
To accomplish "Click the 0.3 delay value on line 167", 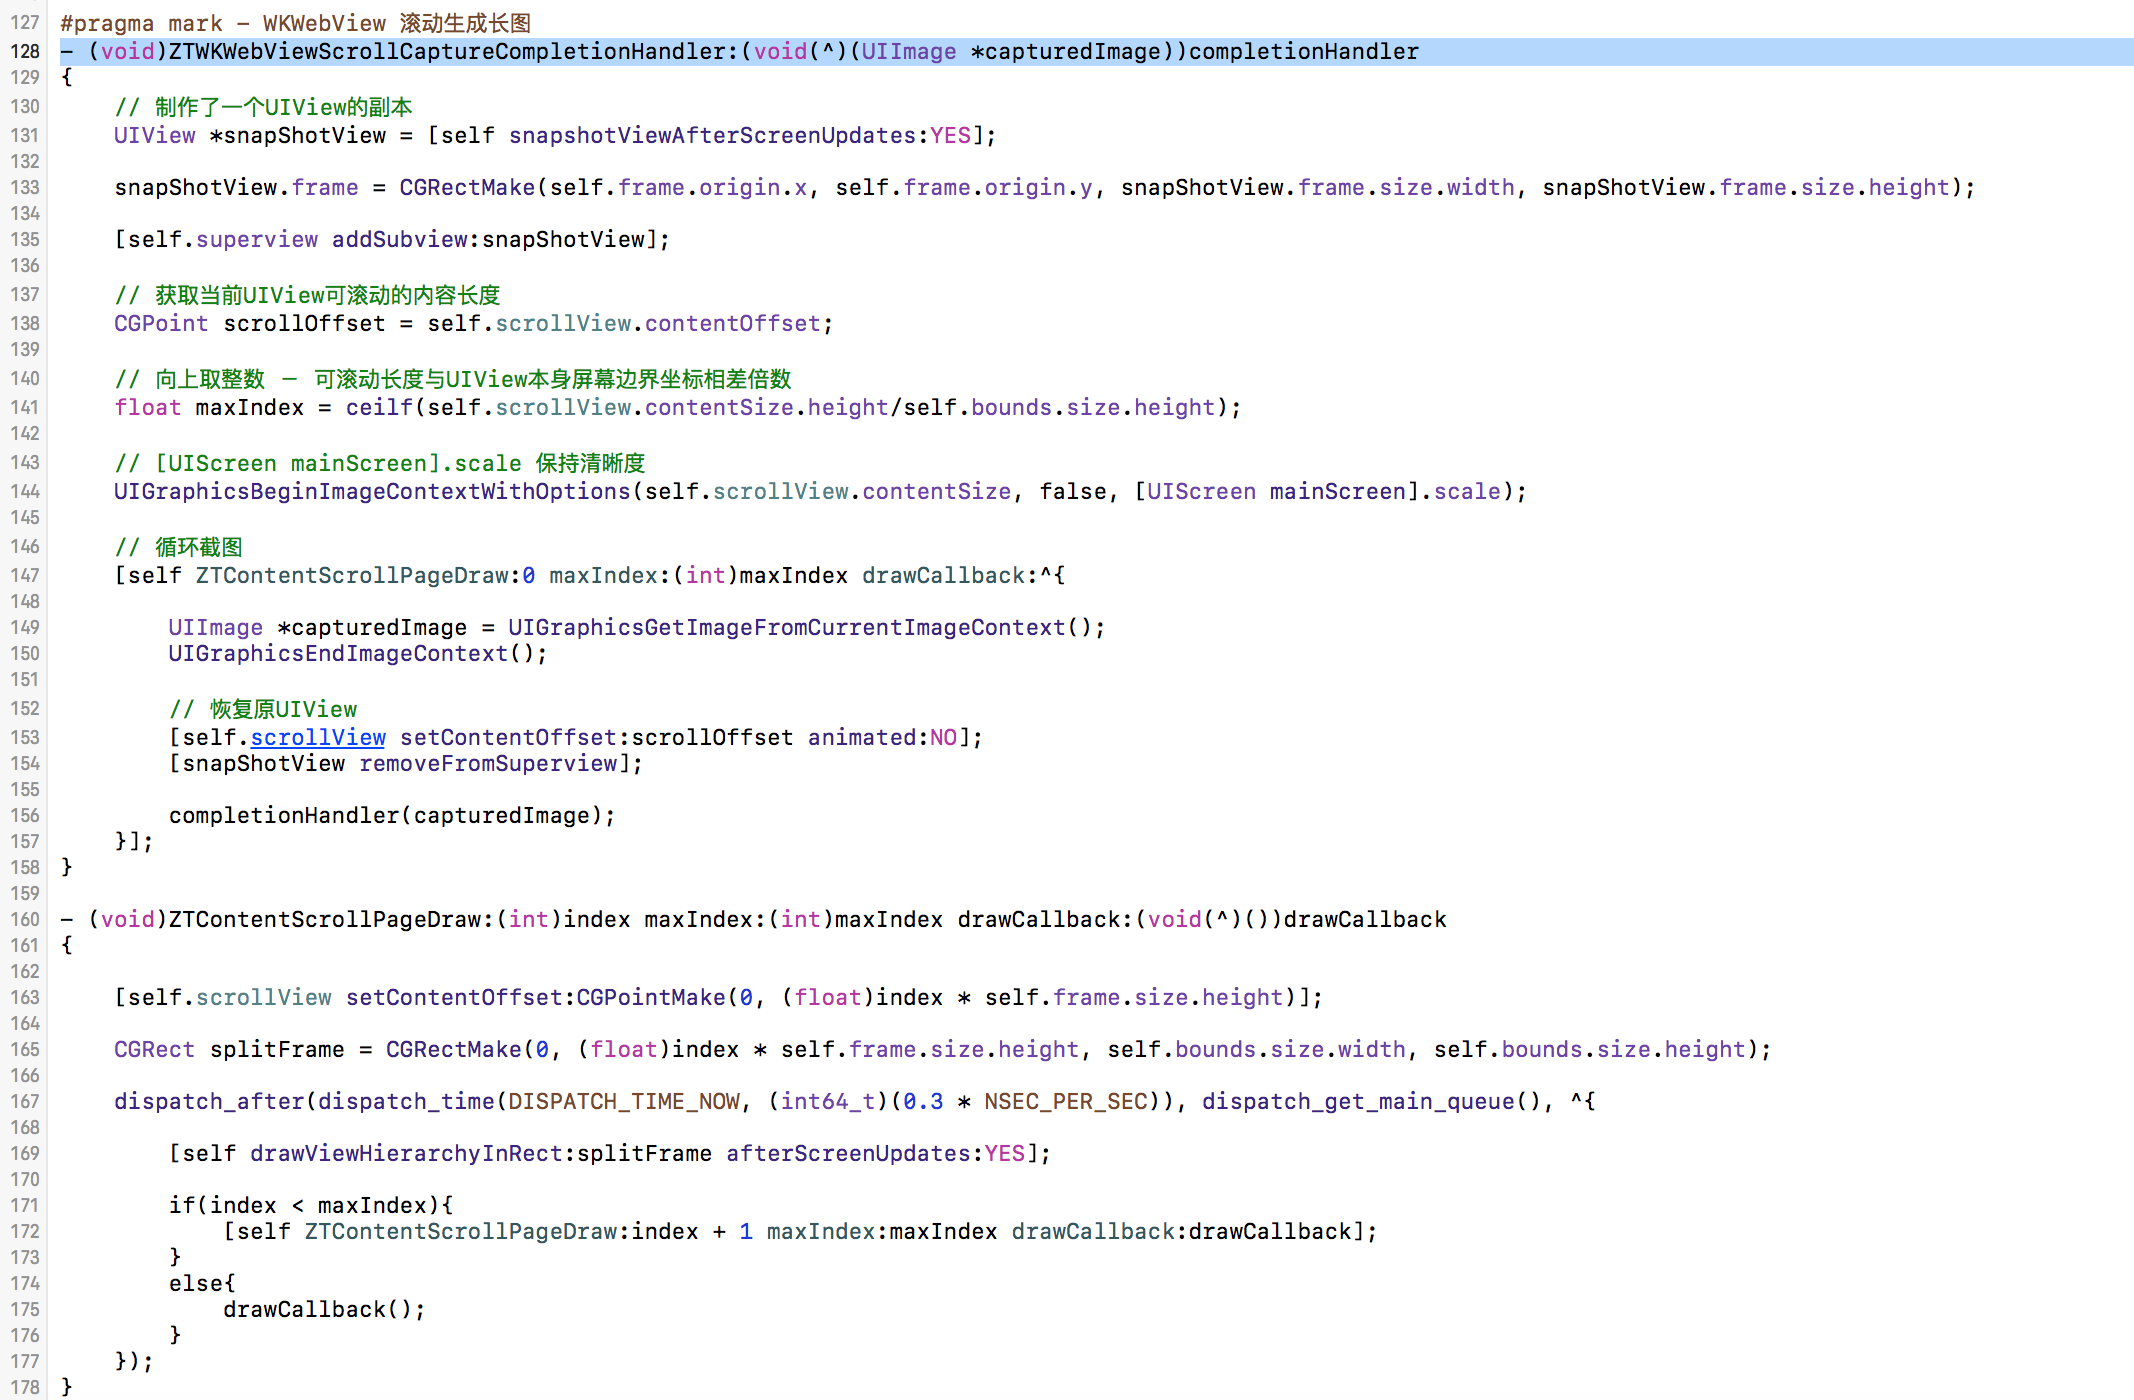I will pyautogui.click(x=923, y=1101).
